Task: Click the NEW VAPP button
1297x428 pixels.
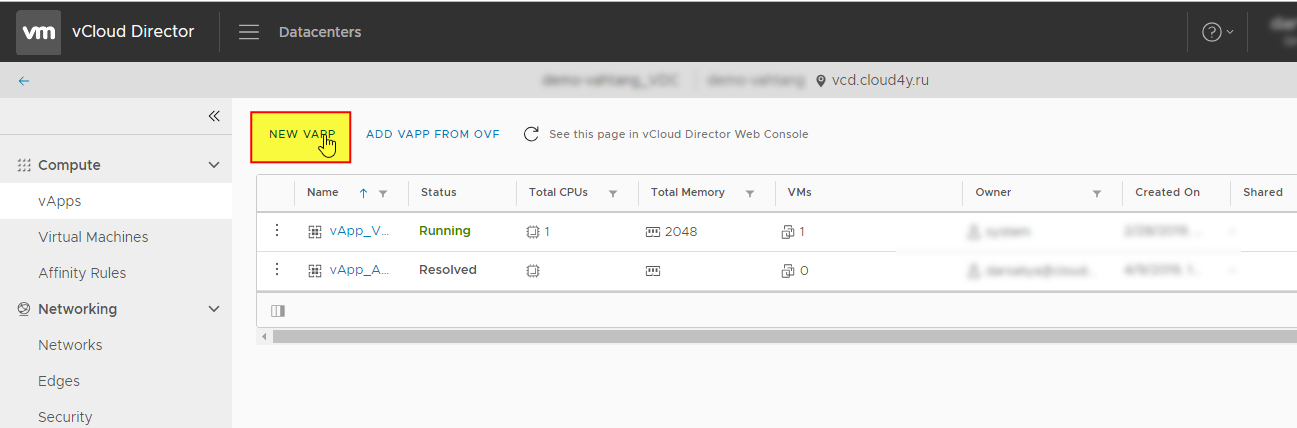Action: pyautogui.click(x=300, y=137)
